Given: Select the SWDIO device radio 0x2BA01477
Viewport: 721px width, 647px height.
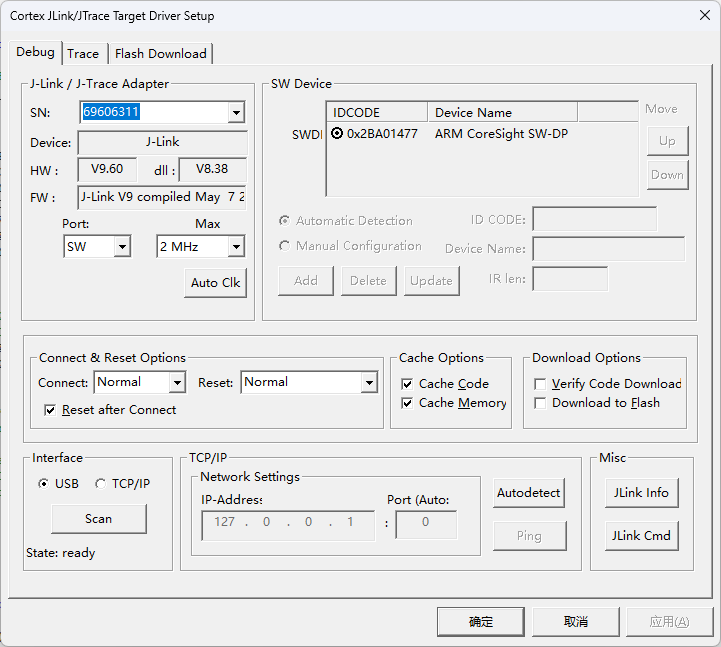Looking at the screenshot, I should [x=337, y=133].
